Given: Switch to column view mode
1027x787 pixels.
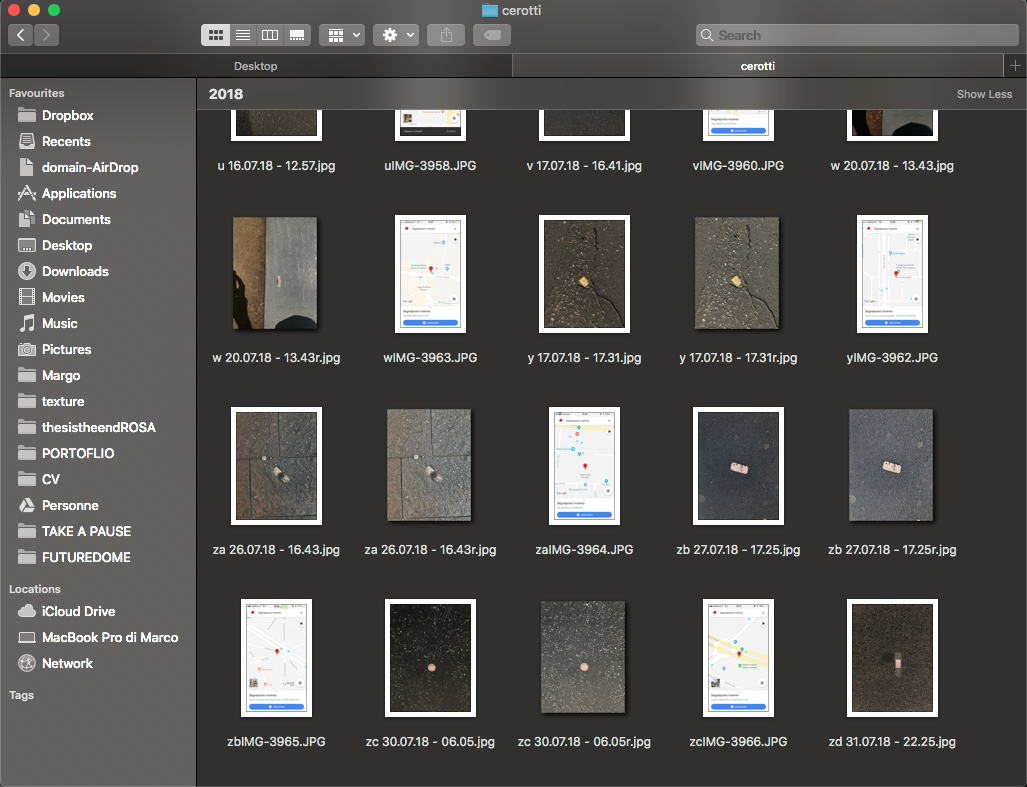Looking at the screenshot, I should (269, 35).
